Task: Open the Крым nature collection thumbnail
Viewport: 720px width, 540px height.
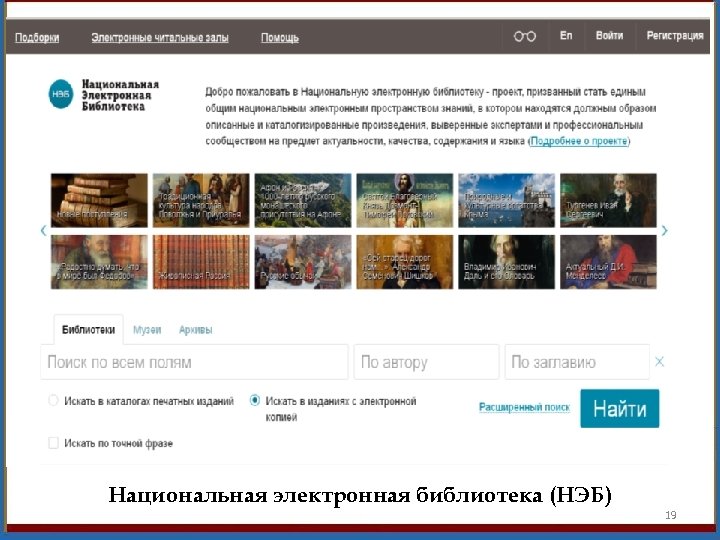Action: (506, 200)
